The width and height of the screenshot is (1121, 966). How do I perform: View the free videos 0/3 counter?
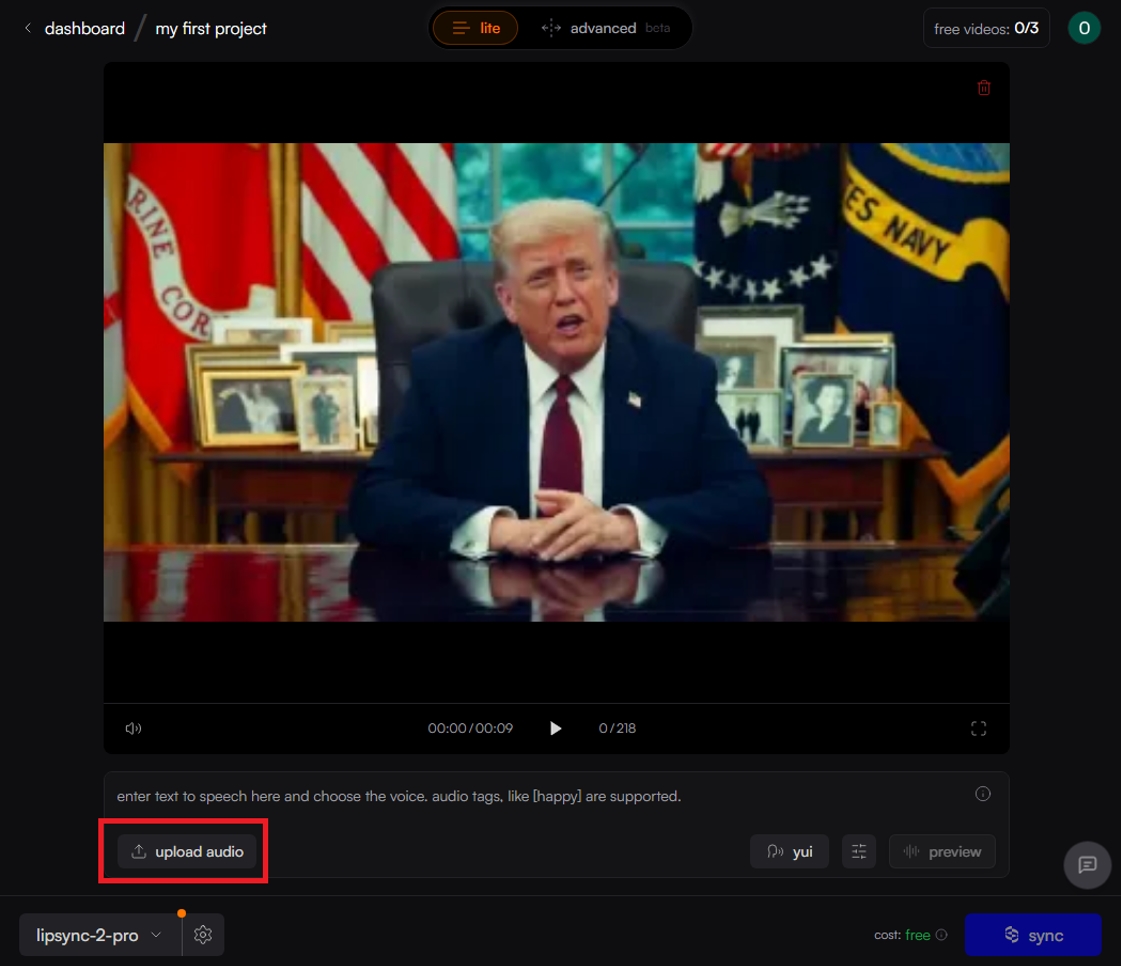986,29
